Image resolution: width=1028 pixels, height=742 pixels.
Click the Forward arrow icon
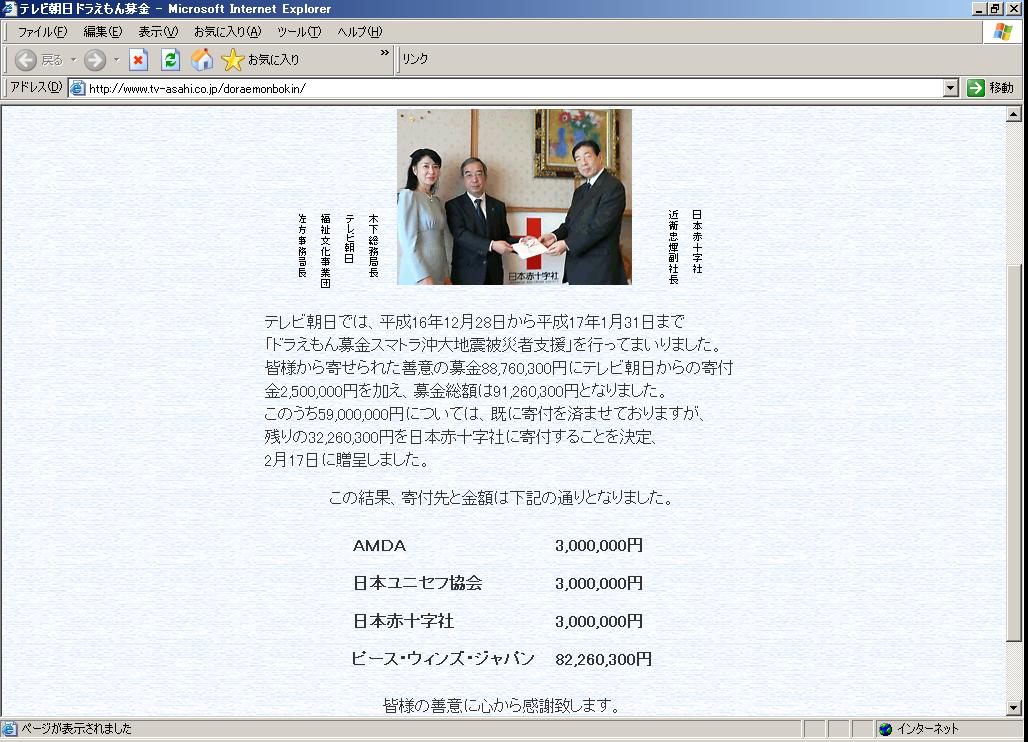click(x=95, y=60)
